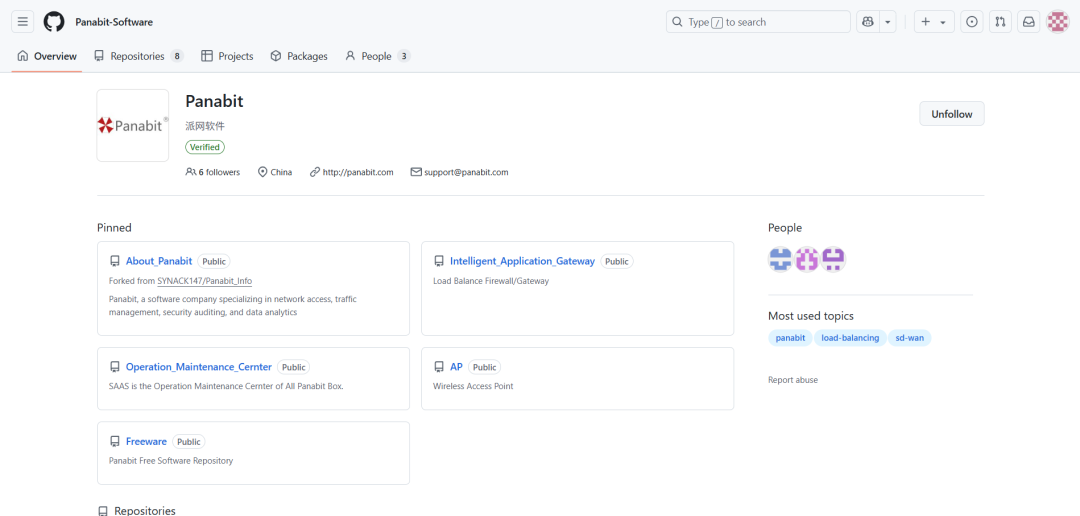Select the sd-wan topic tag
Screen dimensions: 1080x516
(x=909, y=338)
